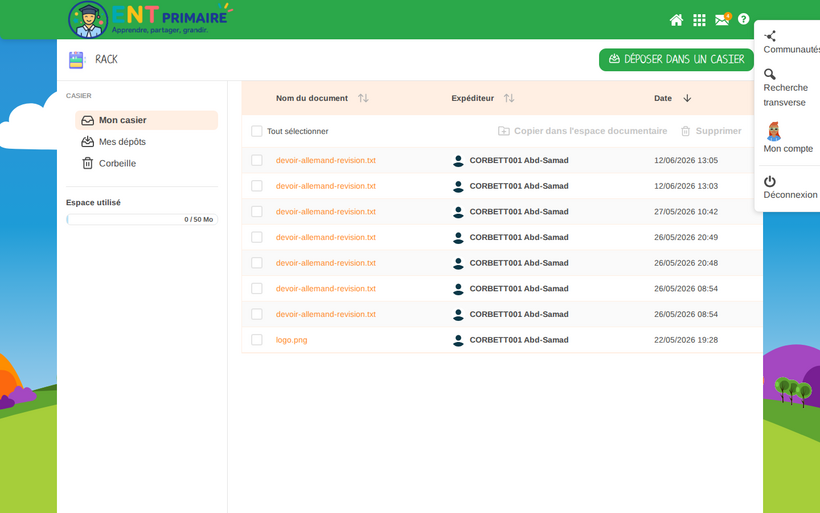Click the 0 / 50 Mo storage bar
The height and width of the screenshot is (513, 820).
coord(142,220)
